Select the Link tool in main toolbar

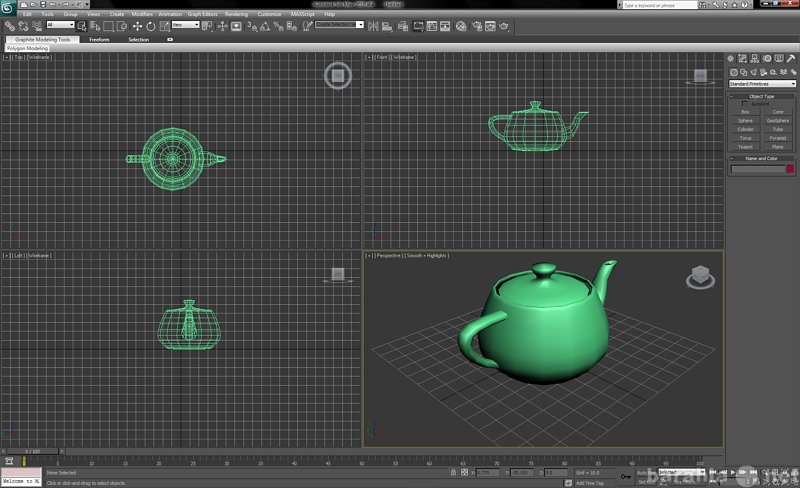pos(10,26)
